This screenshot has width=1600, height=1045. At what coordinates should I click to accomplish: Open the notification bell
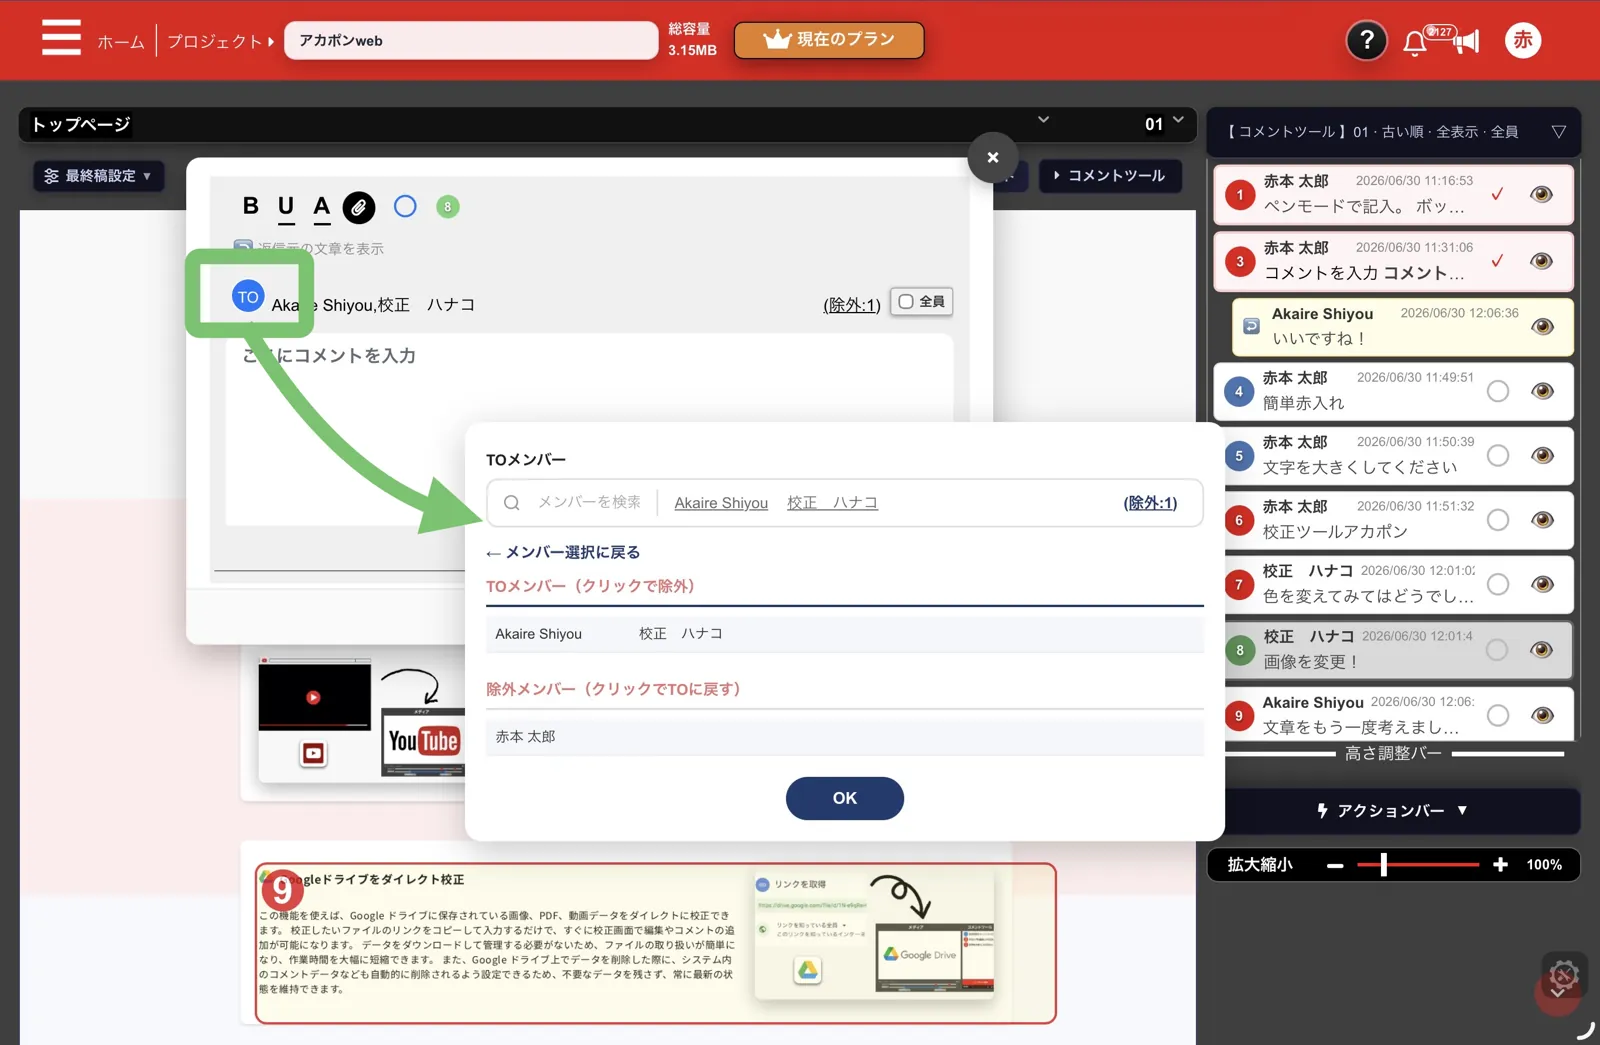tap(1414, 43)
